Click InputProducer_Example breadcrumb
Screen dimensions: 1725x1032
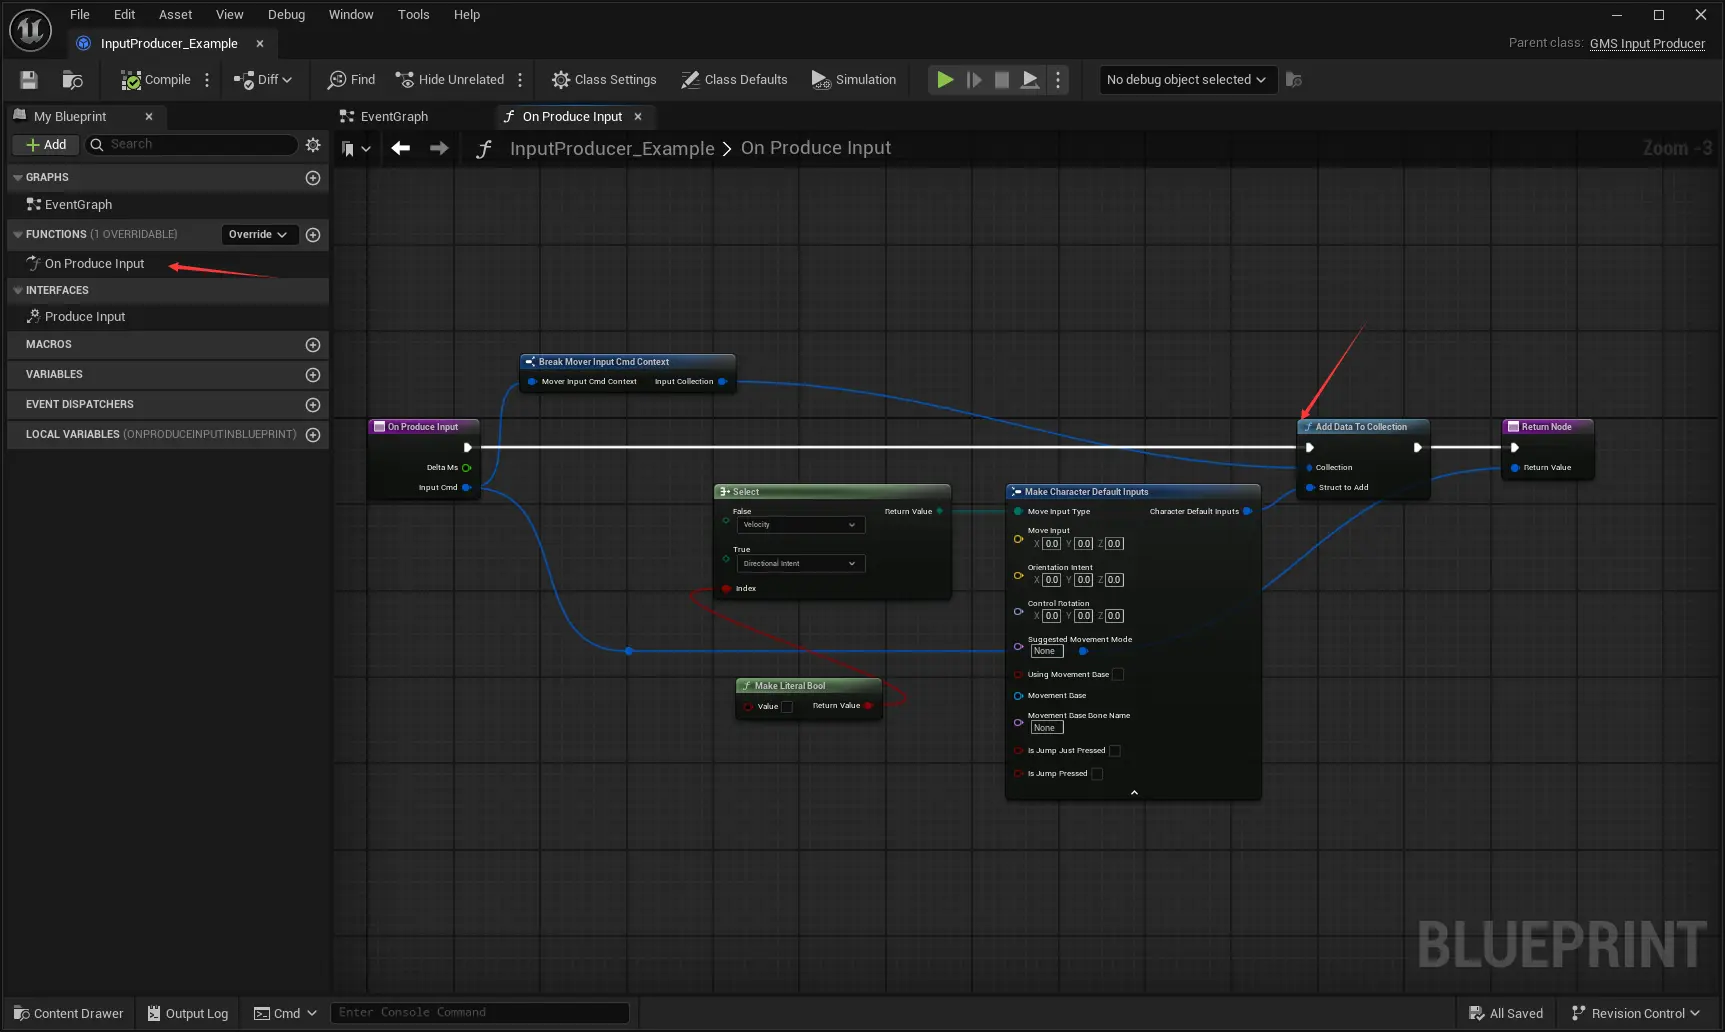tap(612, 148)
